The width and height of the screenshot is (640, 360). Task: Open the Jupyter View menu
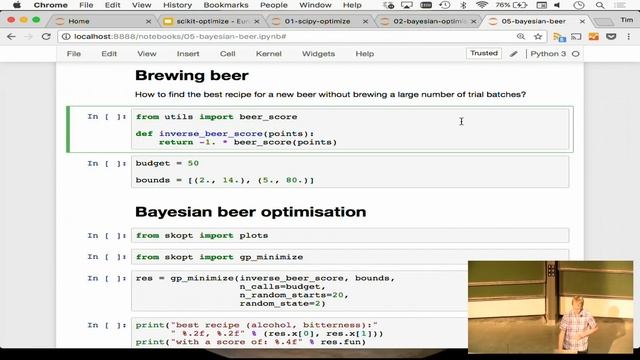pyautogui.click(x=147, y=54)
